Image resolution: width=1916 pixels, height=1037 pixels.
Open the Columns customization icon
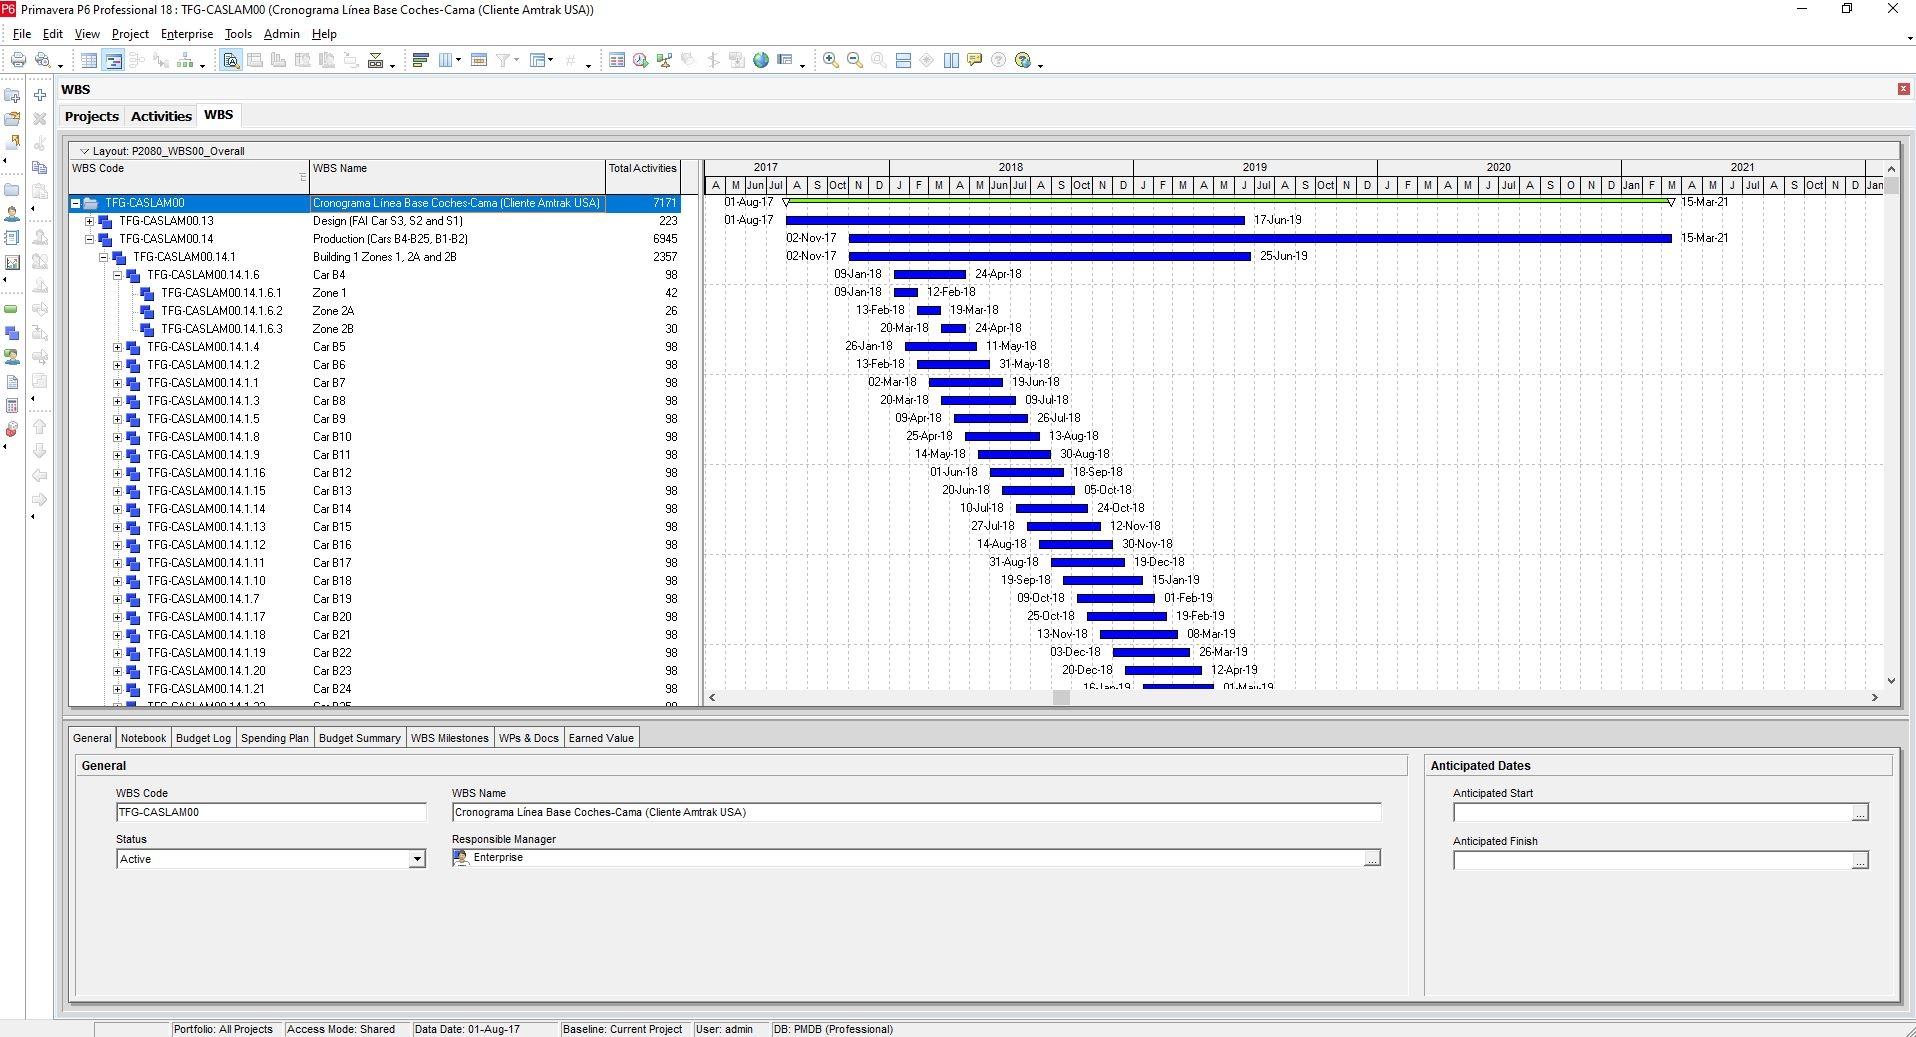[446, 60]
